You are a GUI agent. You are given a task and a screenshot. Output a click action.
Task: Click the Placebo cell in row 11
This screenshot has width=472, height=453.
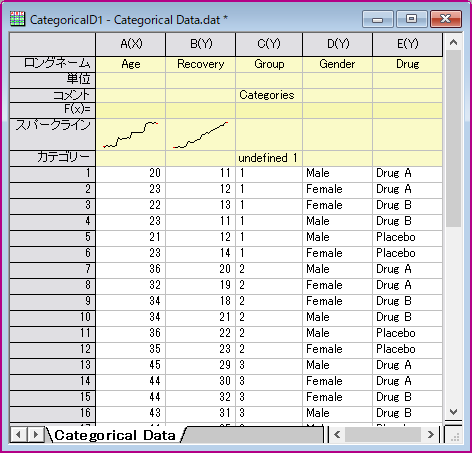click(408, 334)
